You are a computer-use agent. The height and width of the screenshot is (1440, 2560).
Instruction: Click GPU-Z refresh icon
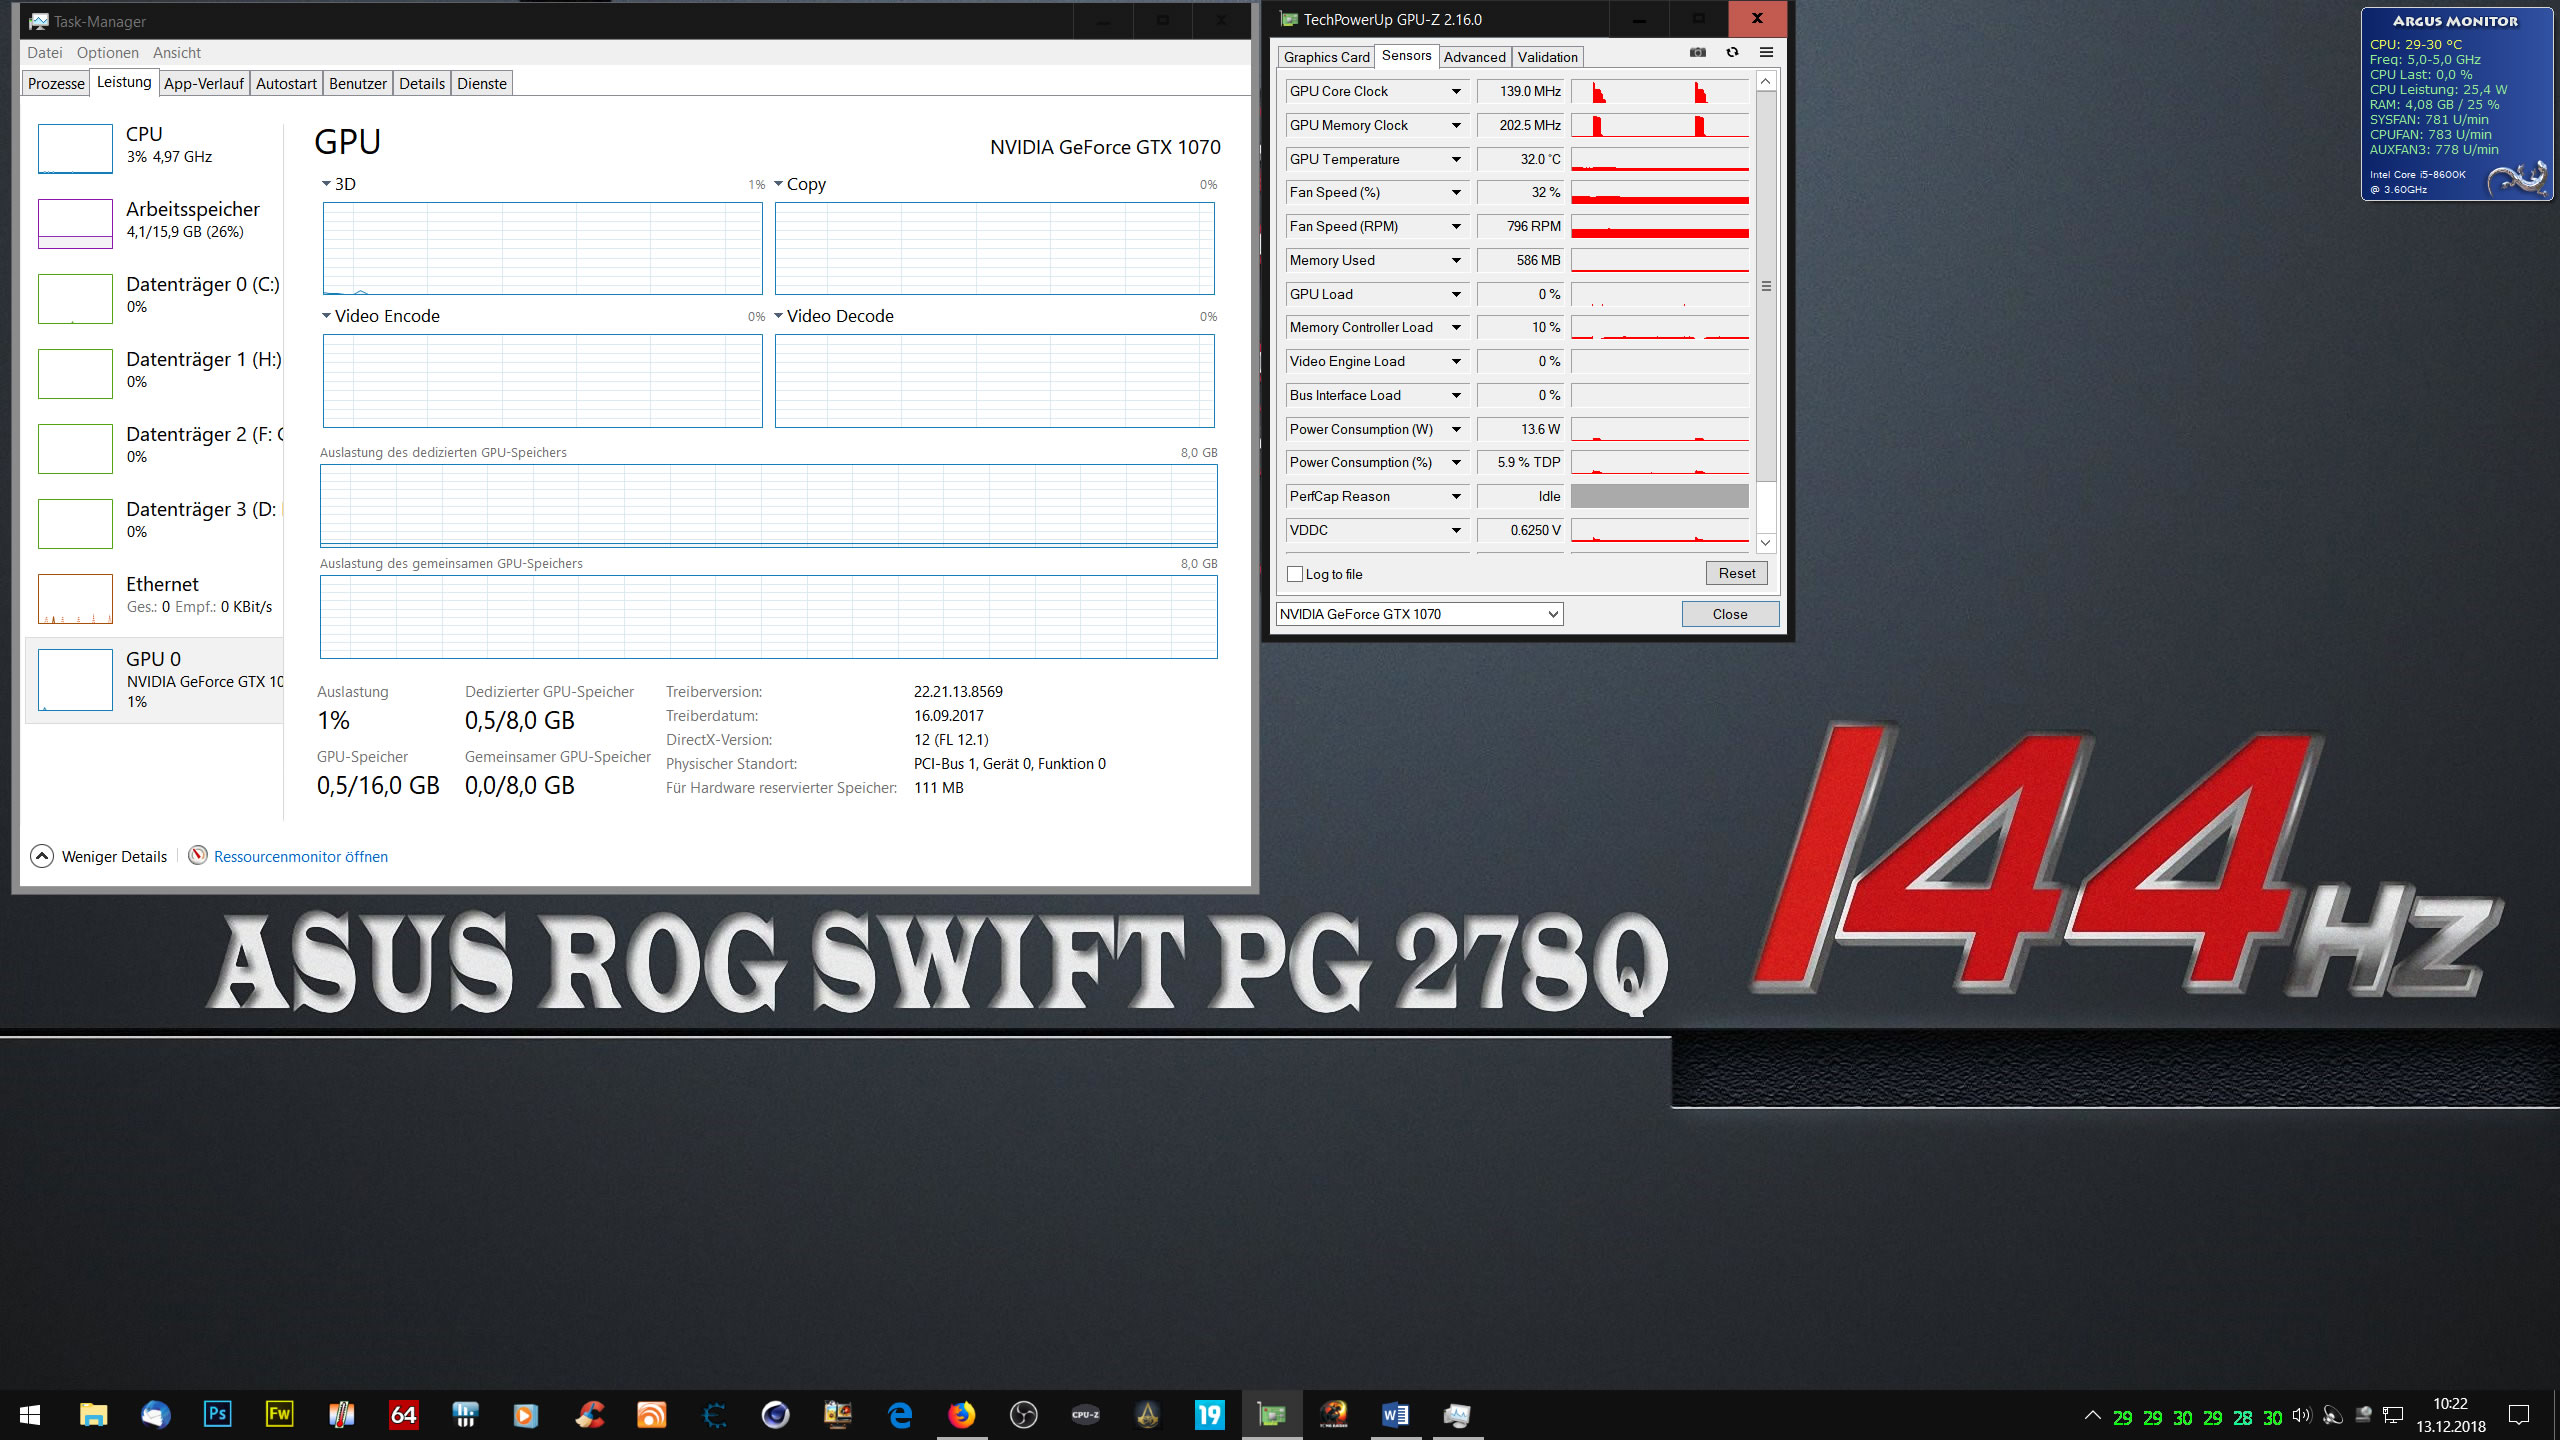(1732, 53)
